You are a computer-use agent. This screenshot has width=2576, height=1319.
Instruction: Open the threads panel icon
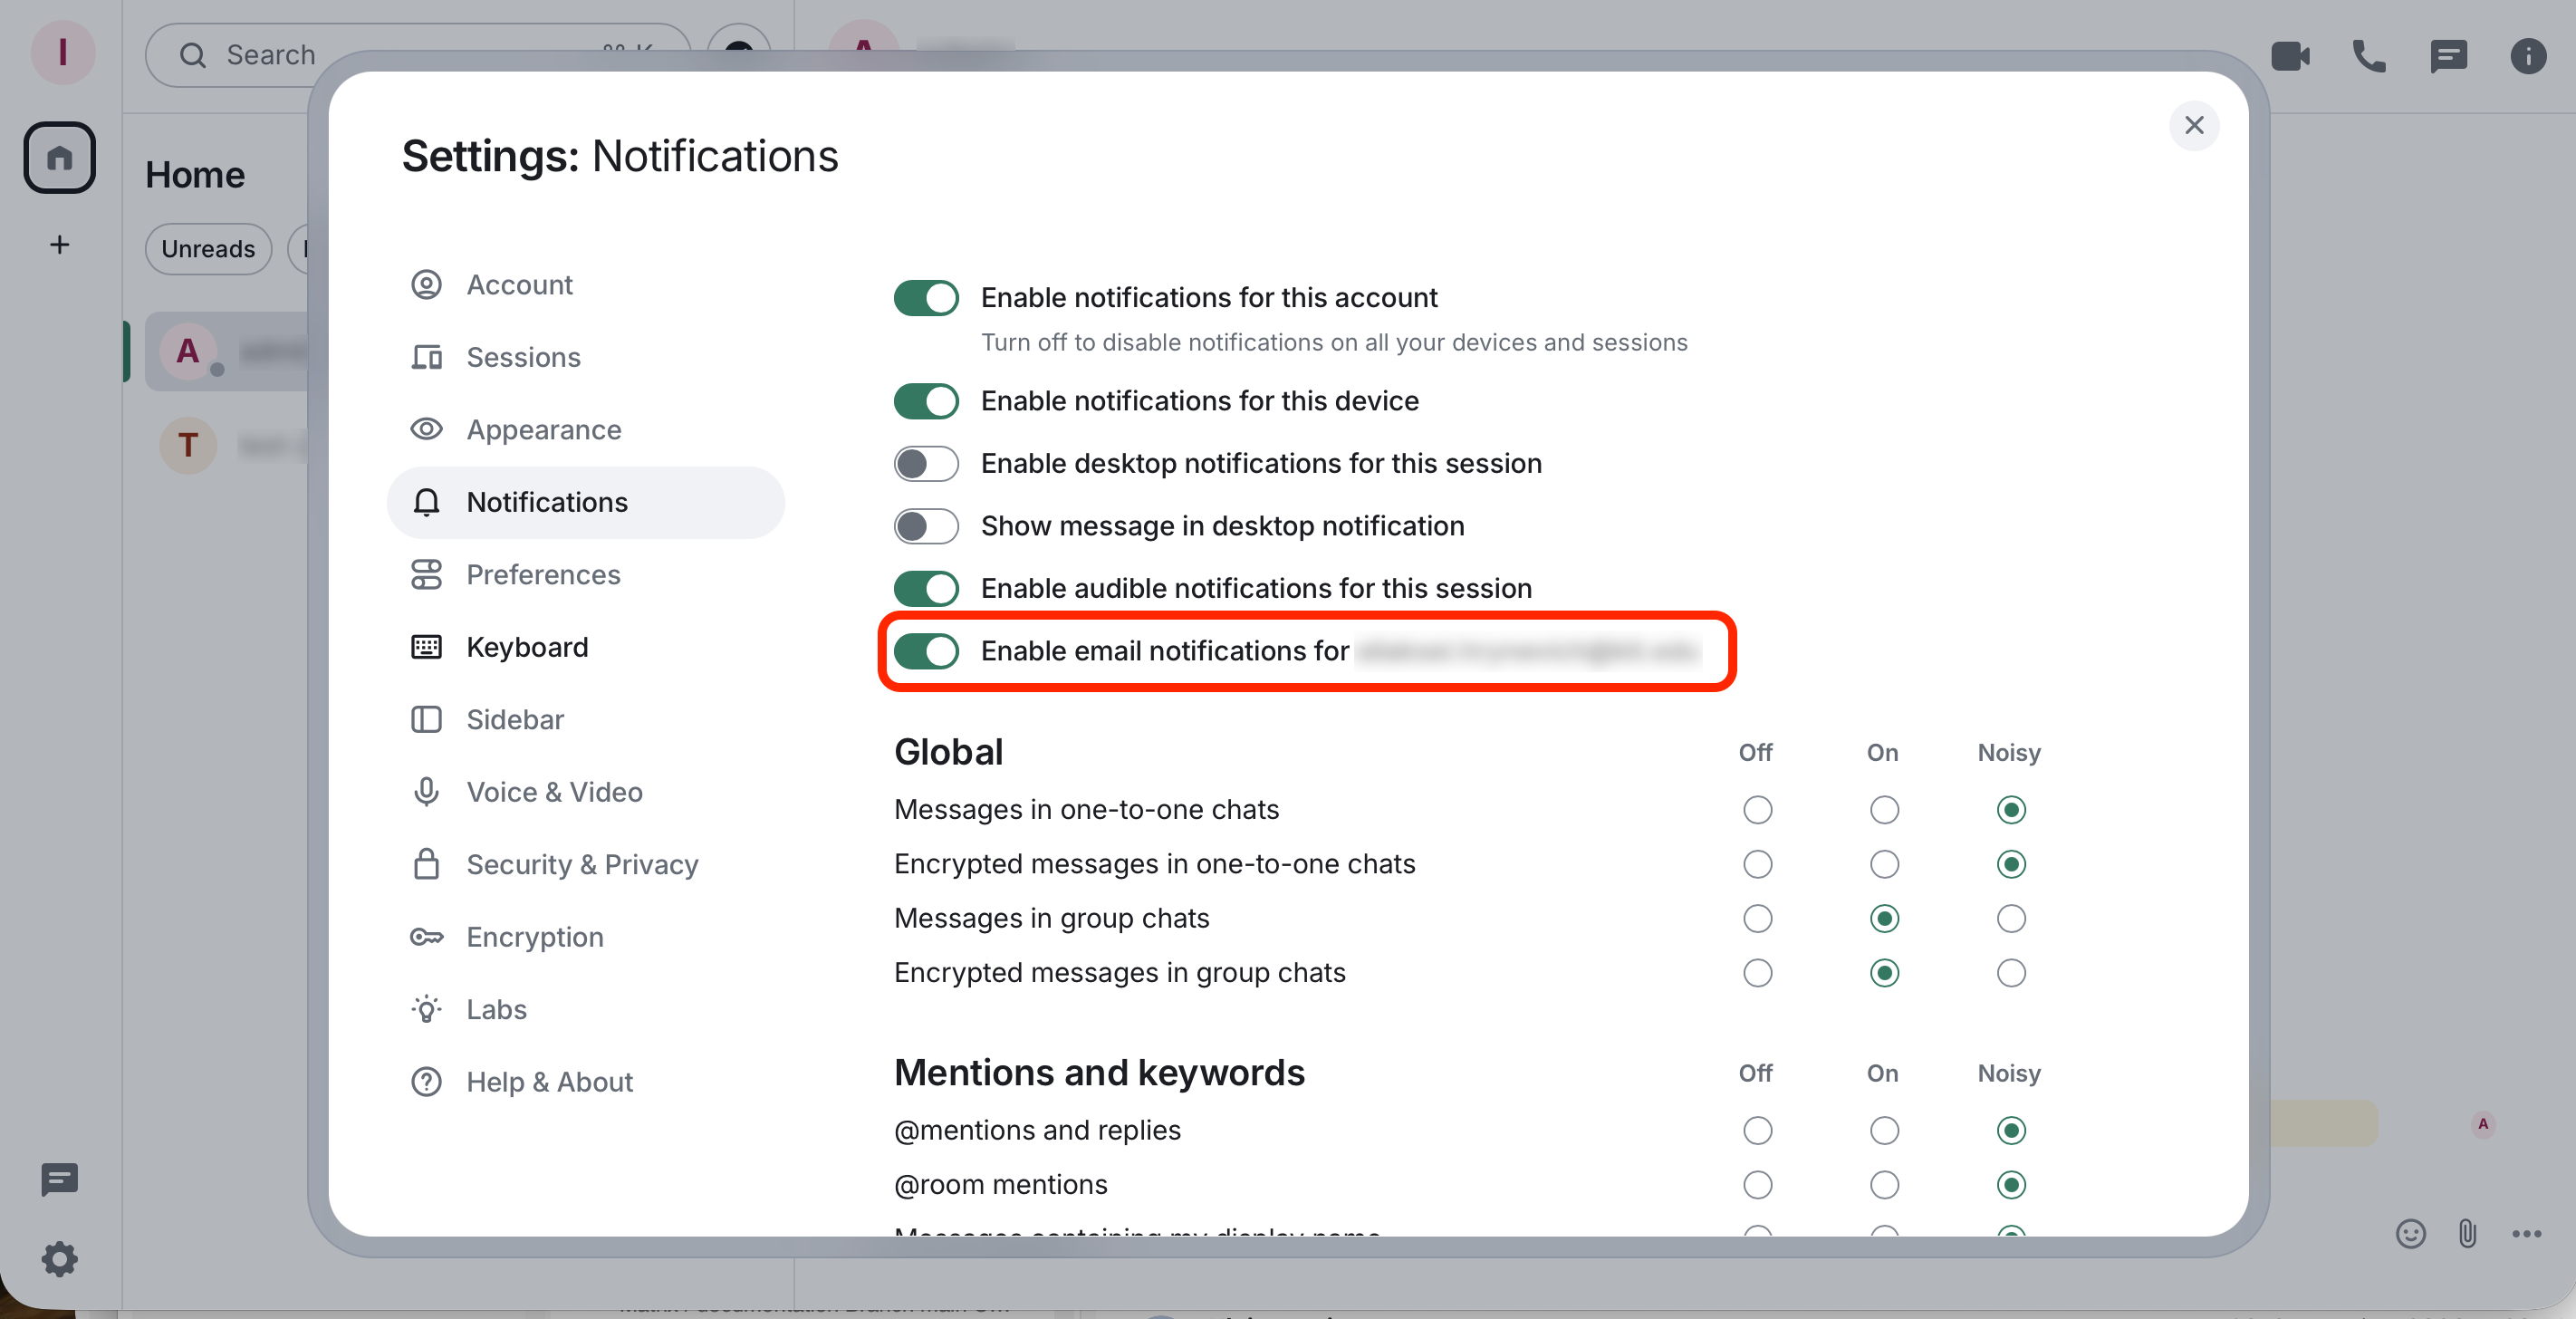pyautogui.click(x=2448, y=56)
